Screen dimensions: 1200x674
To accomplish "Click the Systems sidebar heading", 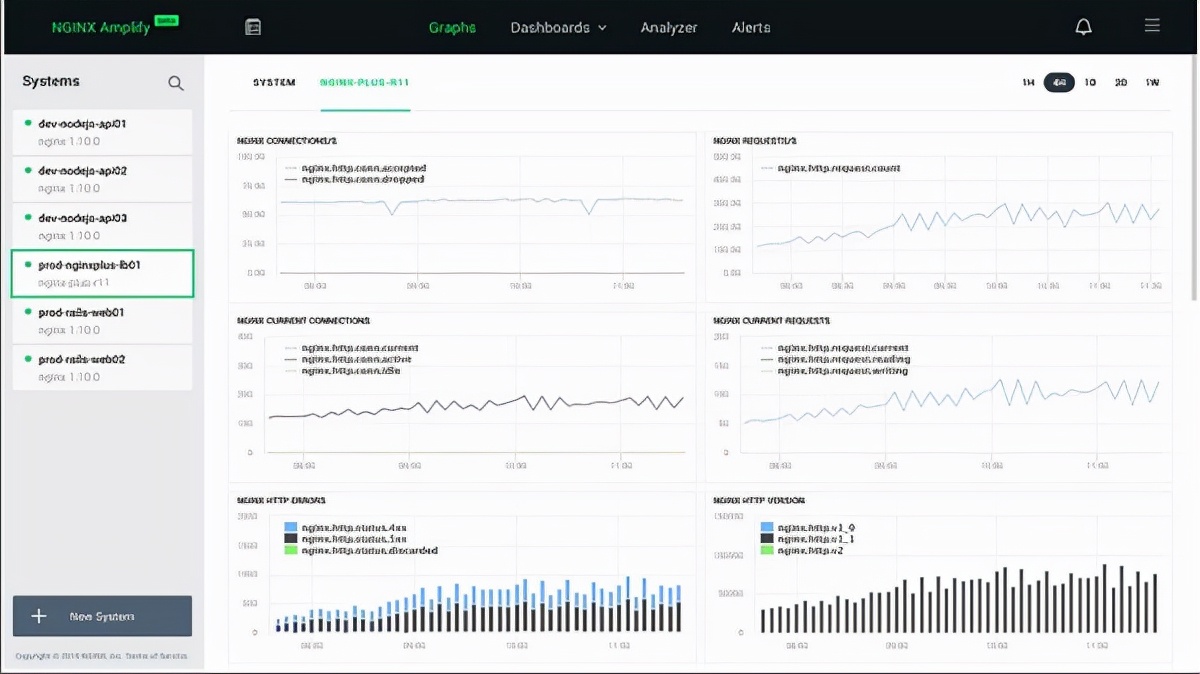I will coord(51,82).
